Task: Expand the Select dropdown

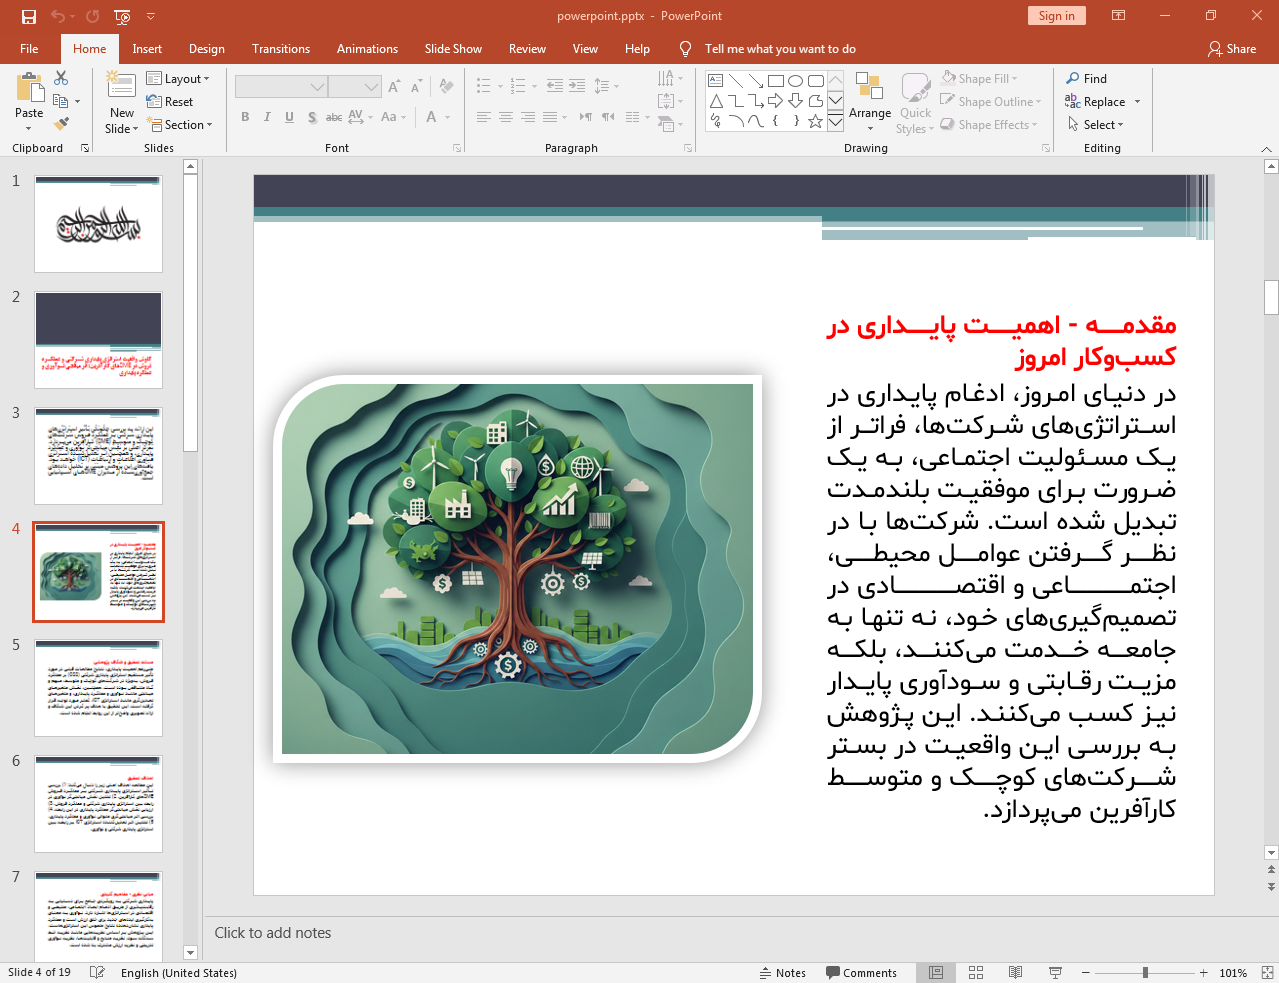Action: pyautogui.click(x=1096, y=125)
